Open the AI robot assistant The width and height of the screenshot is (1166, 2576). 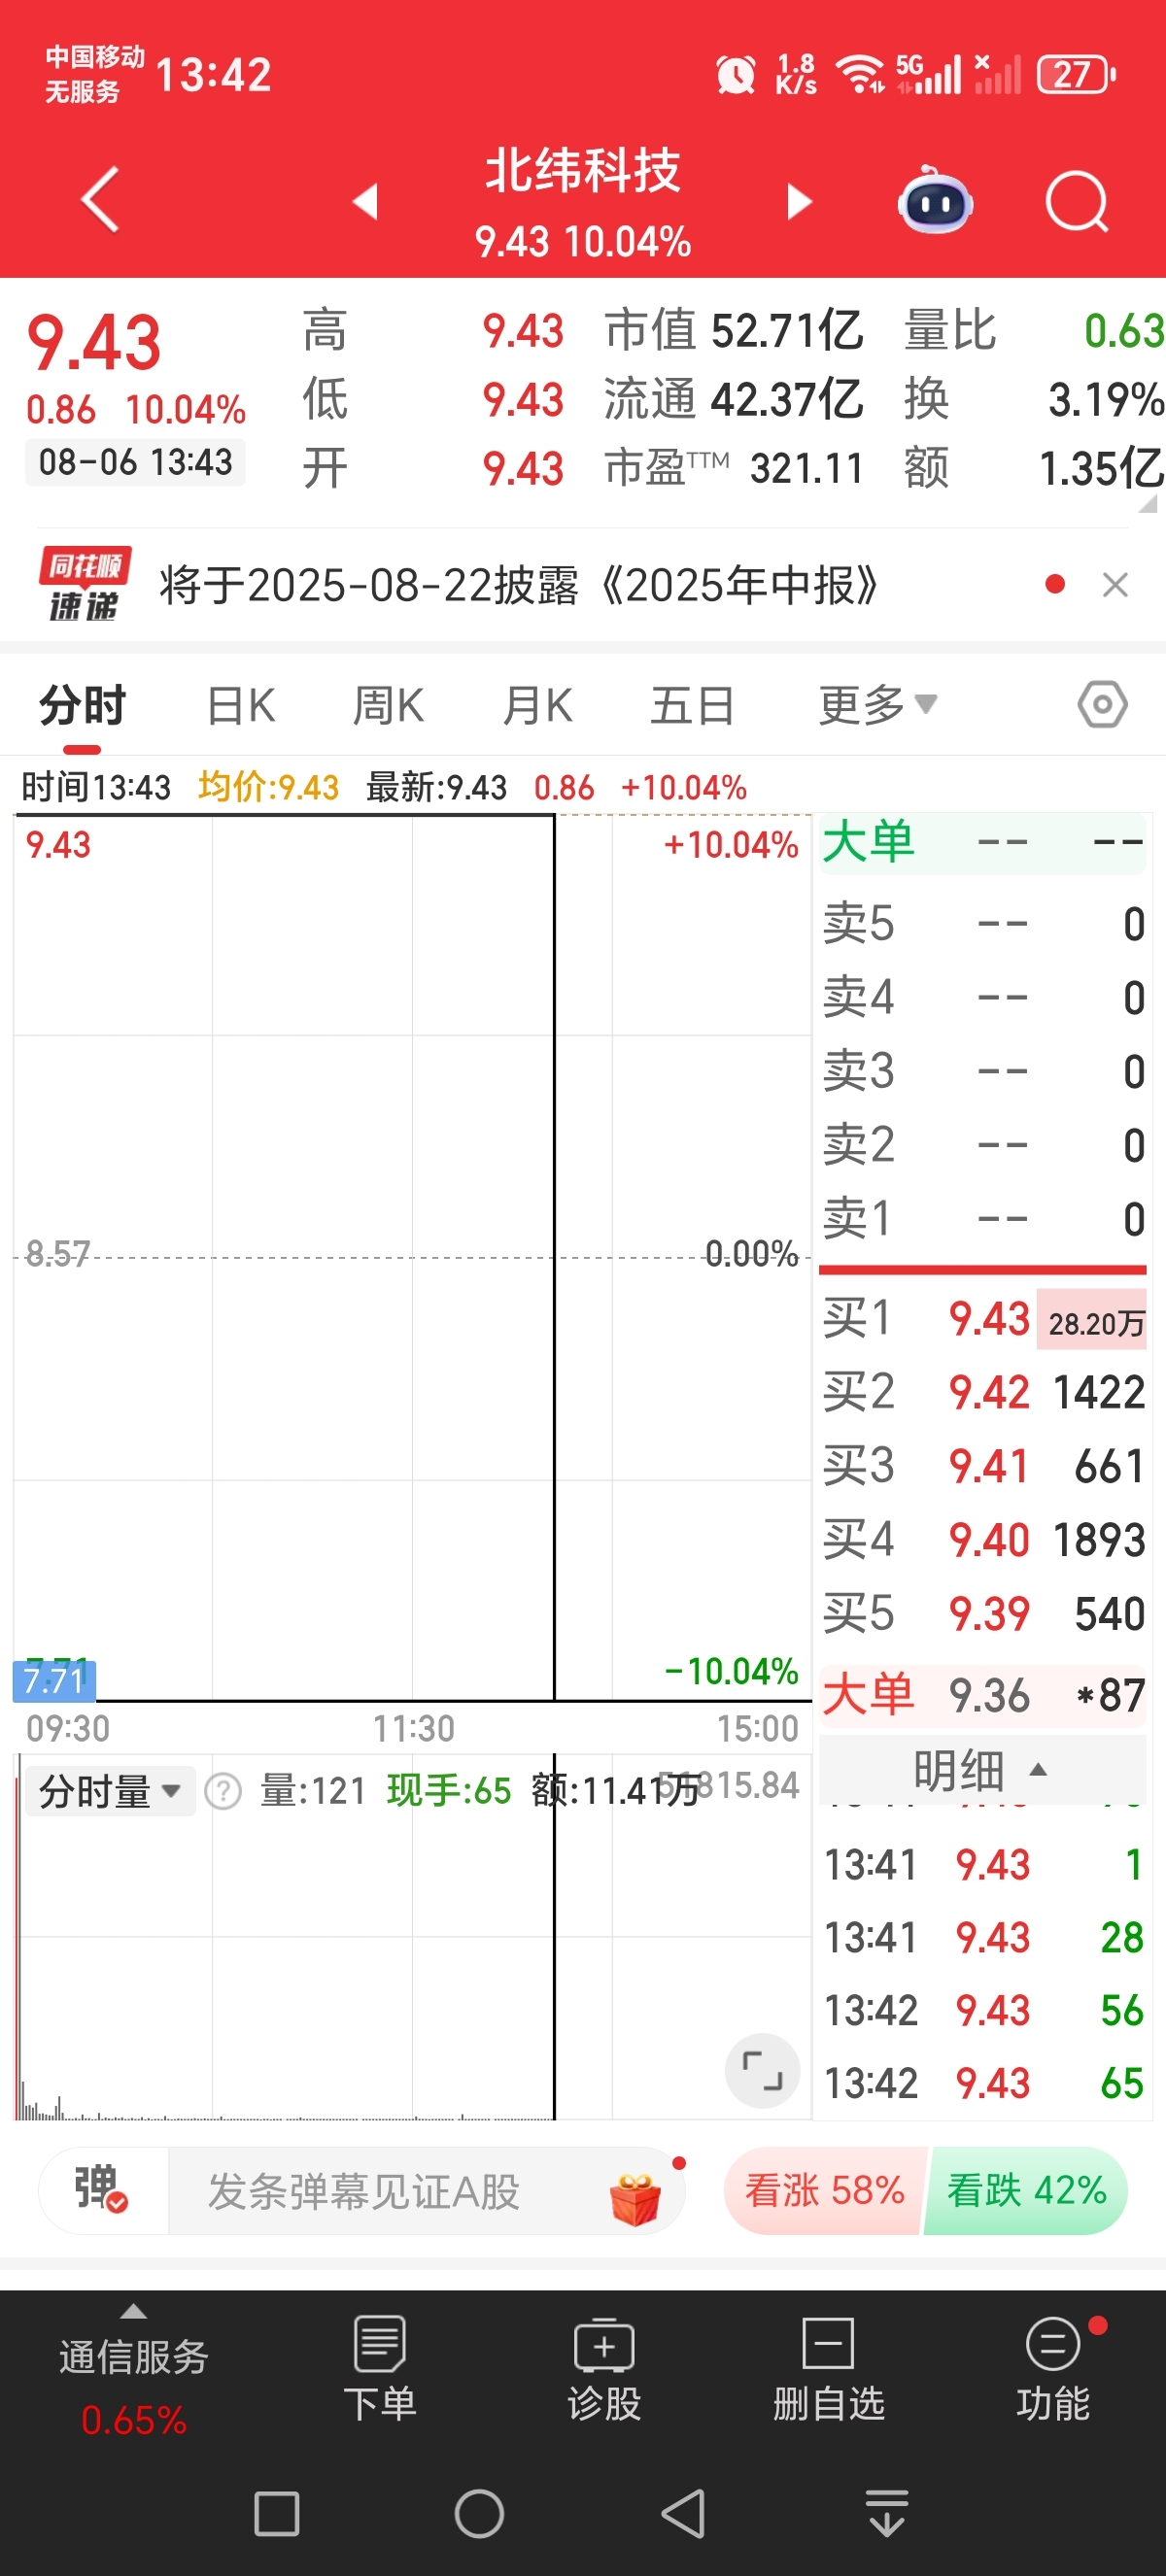[935, 201]
